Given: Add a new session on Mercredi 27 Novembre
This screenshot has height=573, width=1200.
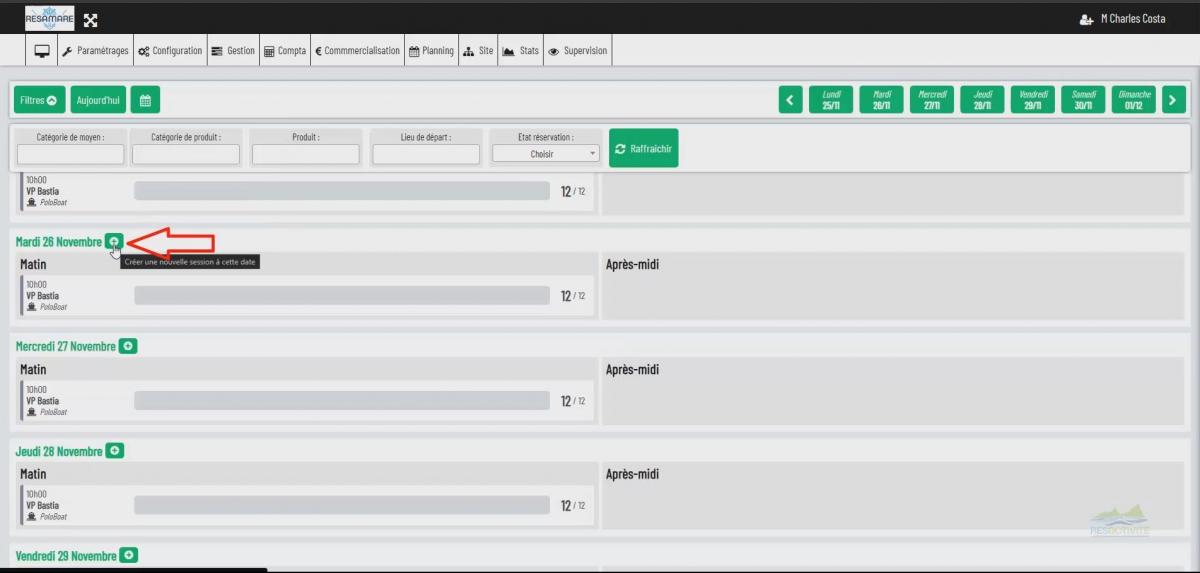Looking at the screenshot, I should pos(128,346).
